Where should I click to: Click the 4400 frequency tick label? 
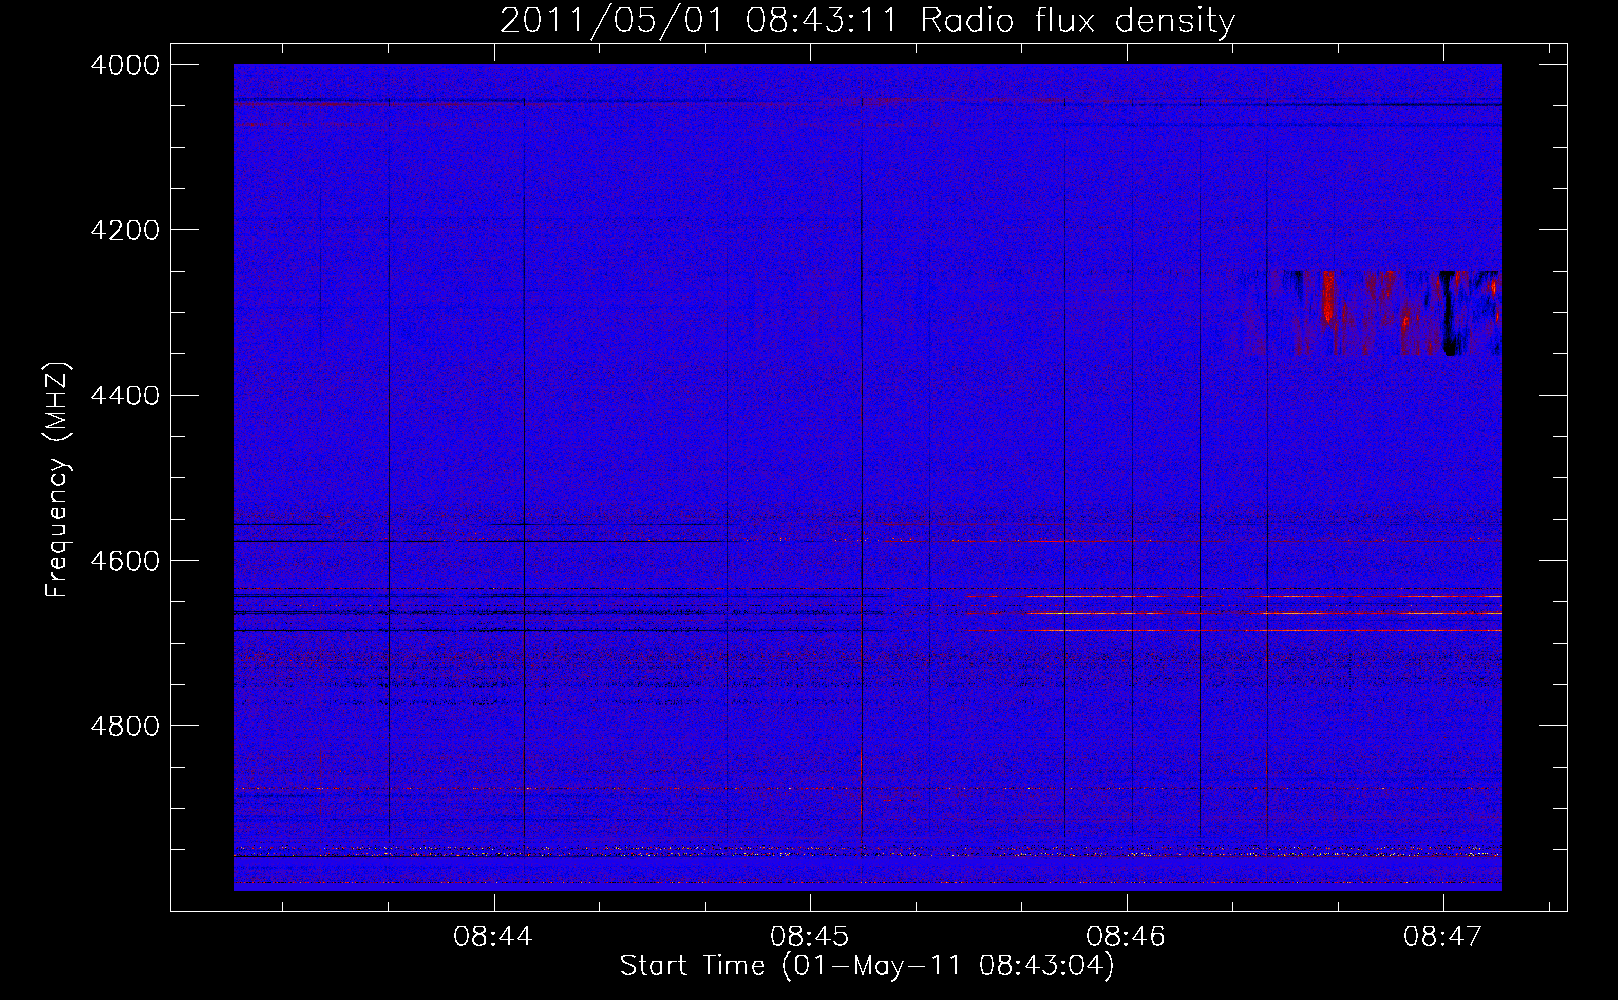tap(125, 396)
